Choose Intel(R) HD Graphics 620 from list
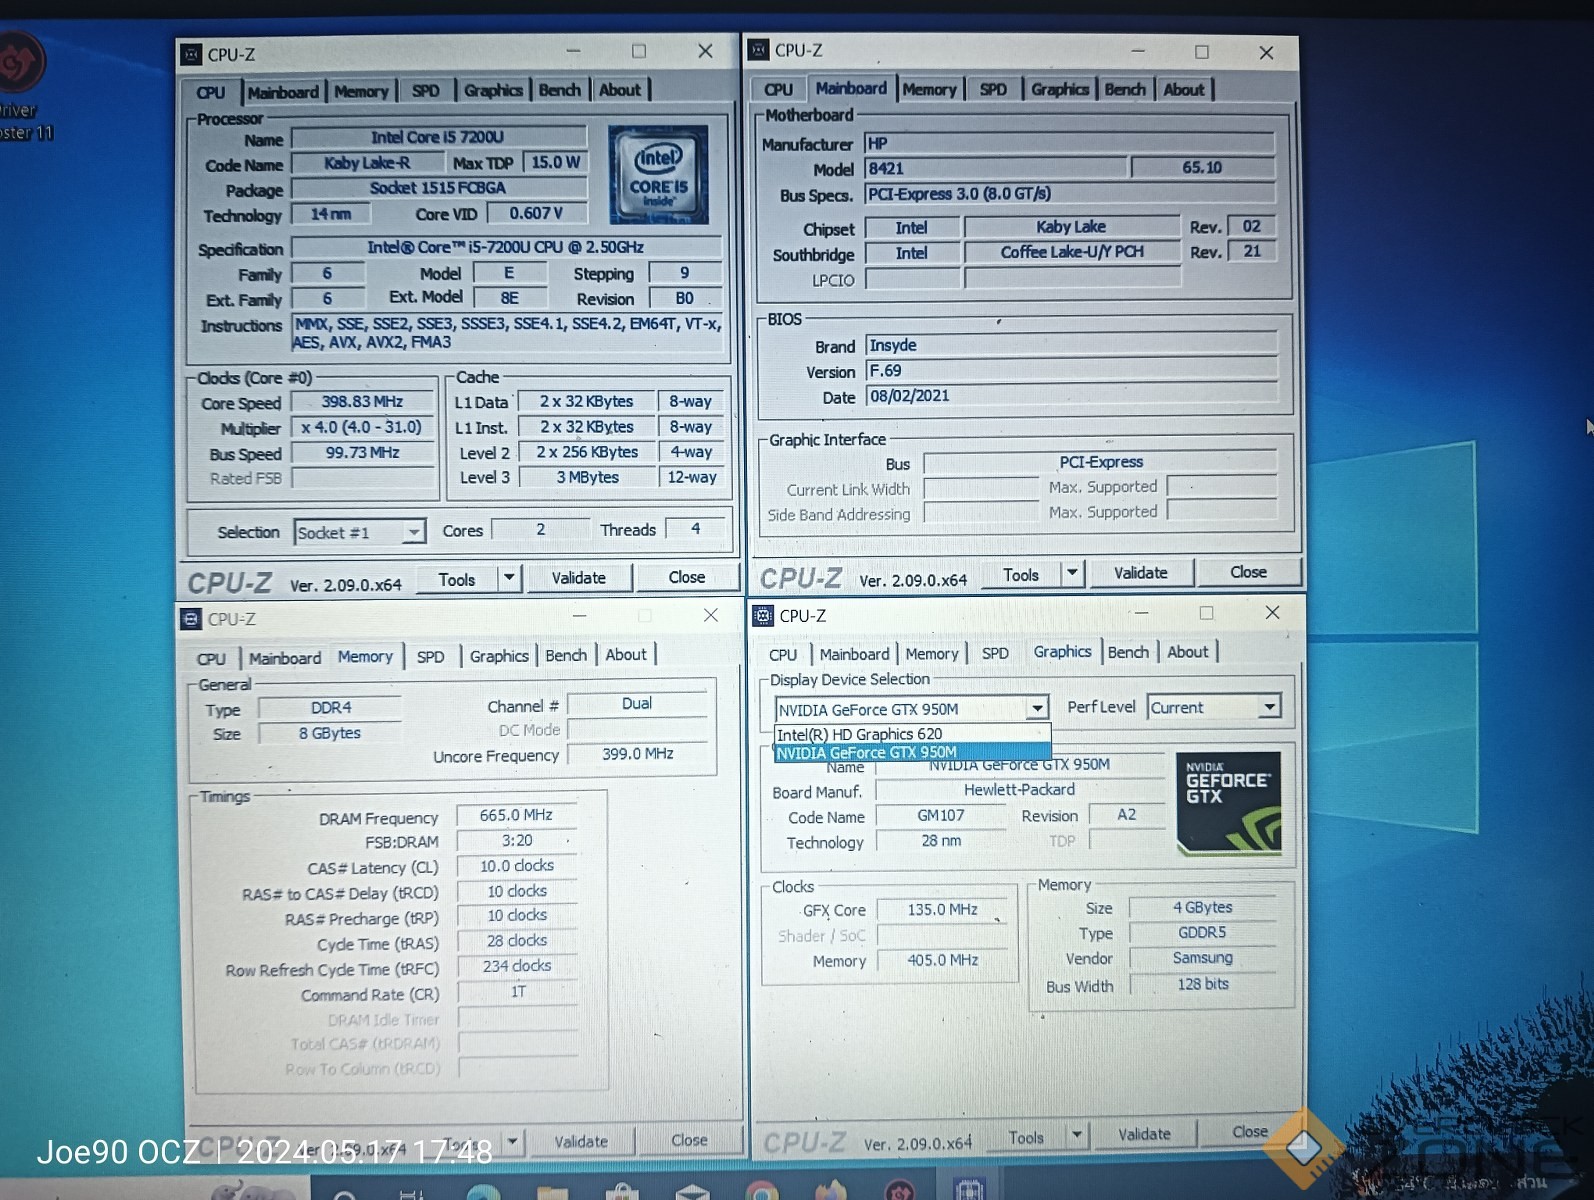This screenshot has width=1594, height=1200. coord(860,734)
